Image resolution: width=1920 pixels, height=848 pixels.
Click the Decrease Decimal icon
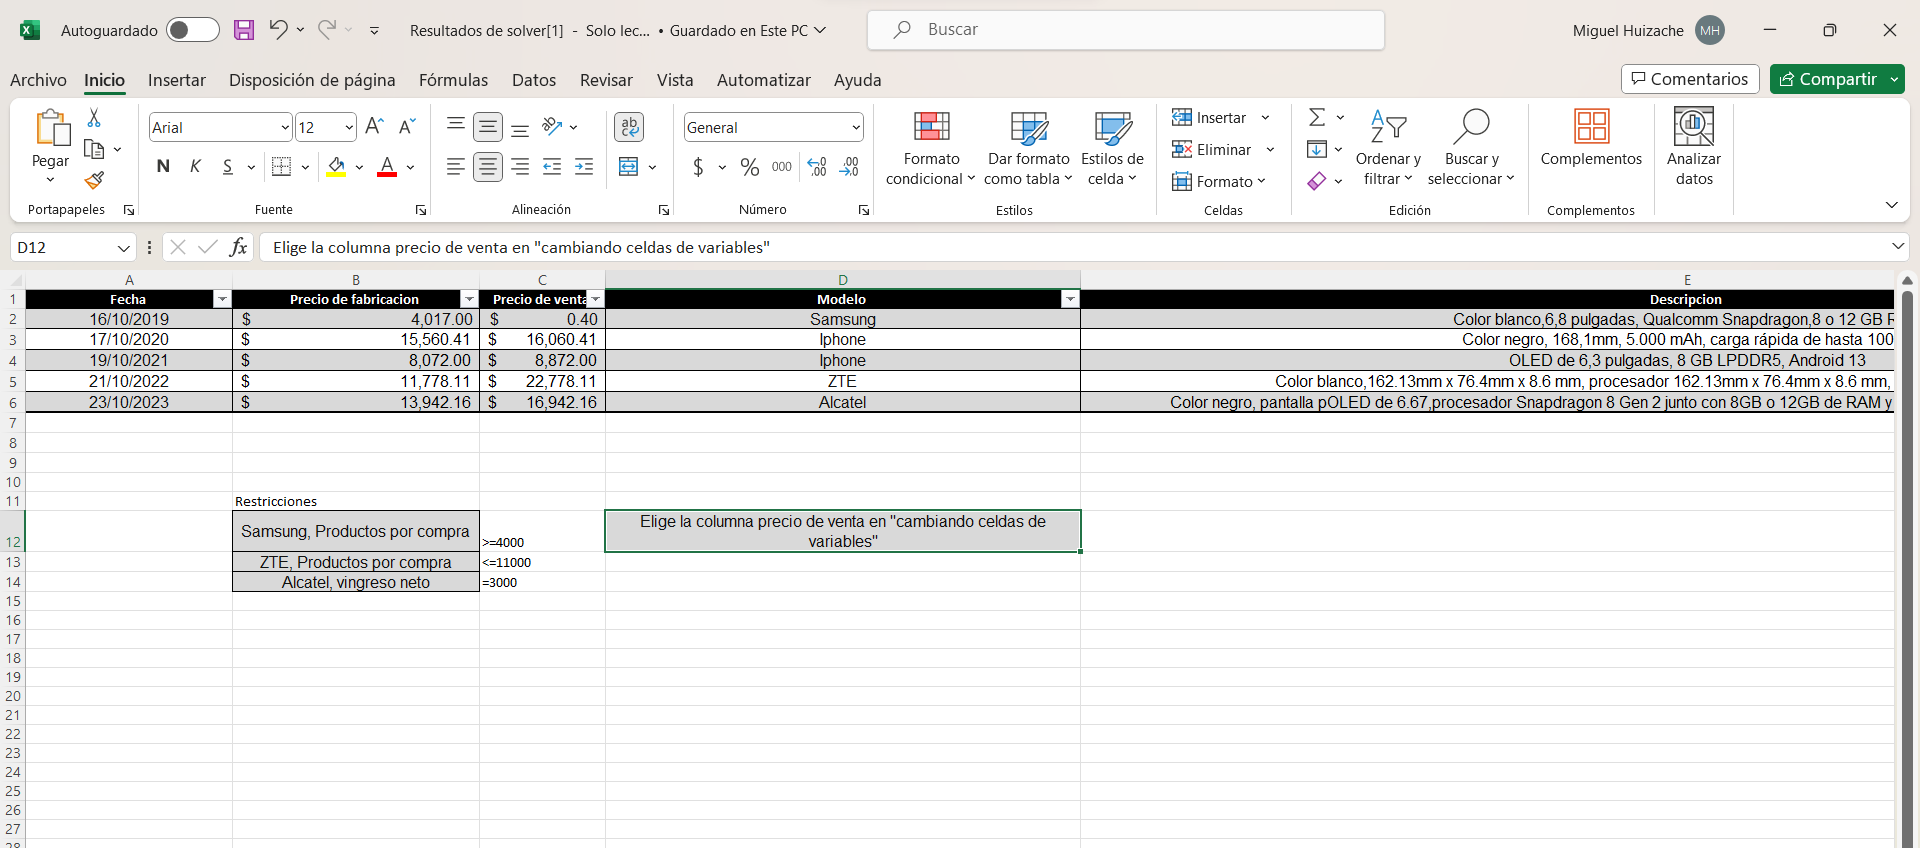(x=849, y=167)
